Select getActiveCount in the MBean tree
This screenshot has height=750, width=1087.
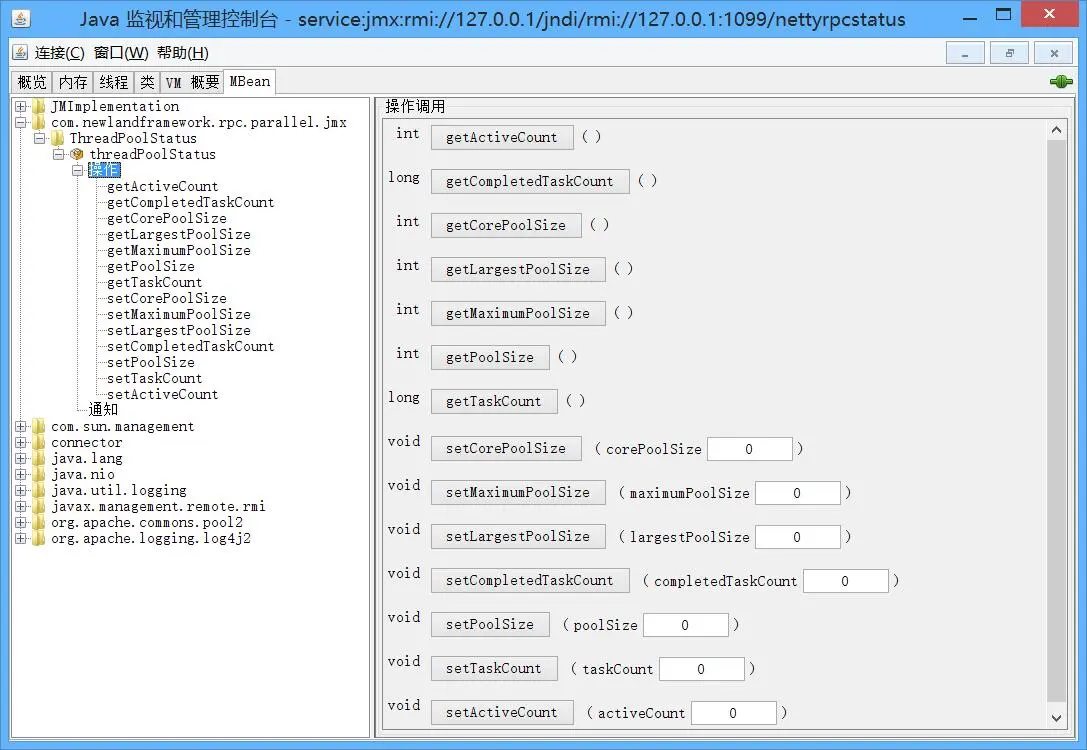(x=162, y=186)
